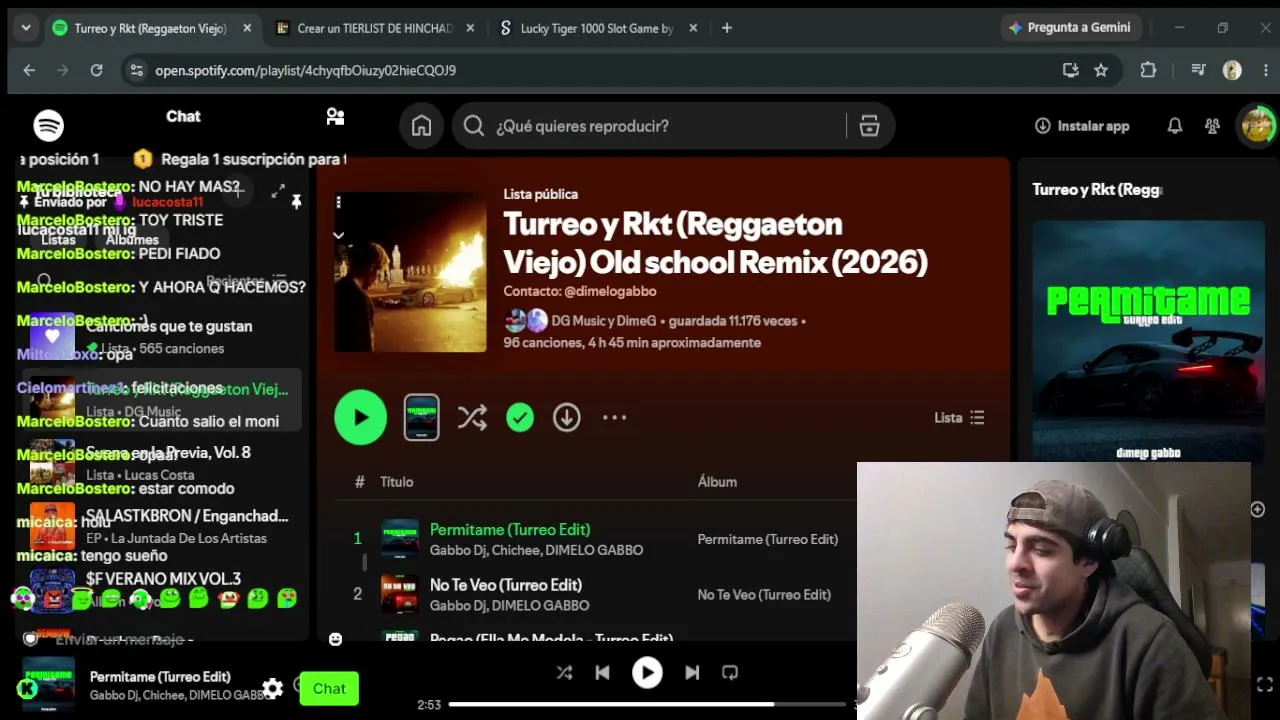This screenshot has width=1280, height=720.
Task: Bookmark this page with the star
Action: (1101, 70)
